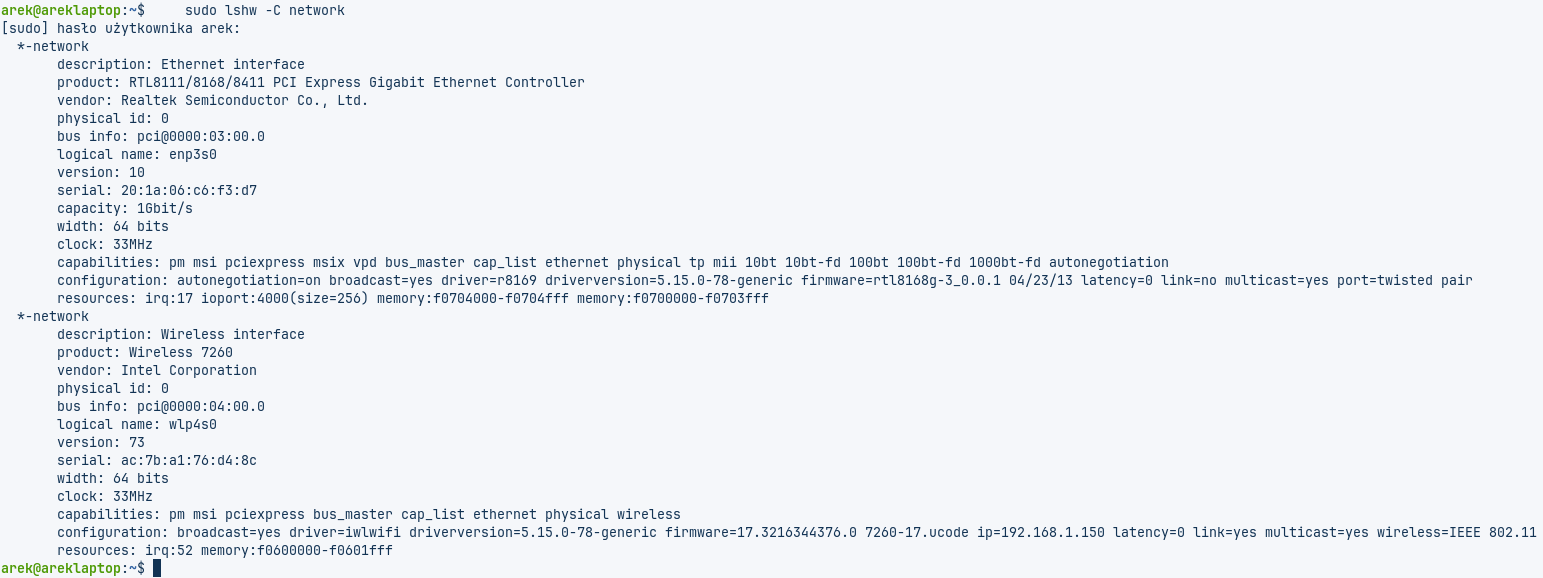This screenshot has width=1543, height=578.
Task: Click logical name wlp4s0
Action: [x=193, y=424]
